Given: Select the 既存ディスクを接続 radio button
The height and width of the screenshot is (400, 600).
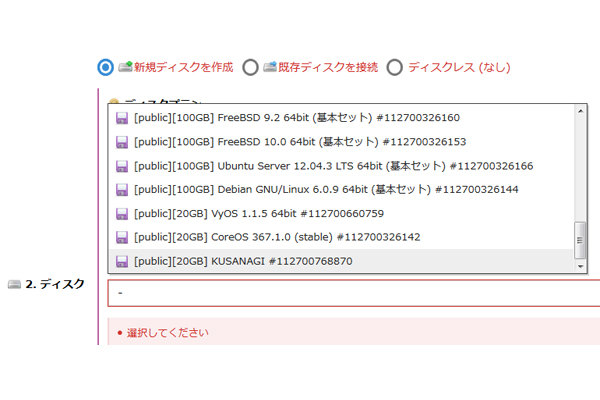Looking at the screenshot, I should pos(251,67).
